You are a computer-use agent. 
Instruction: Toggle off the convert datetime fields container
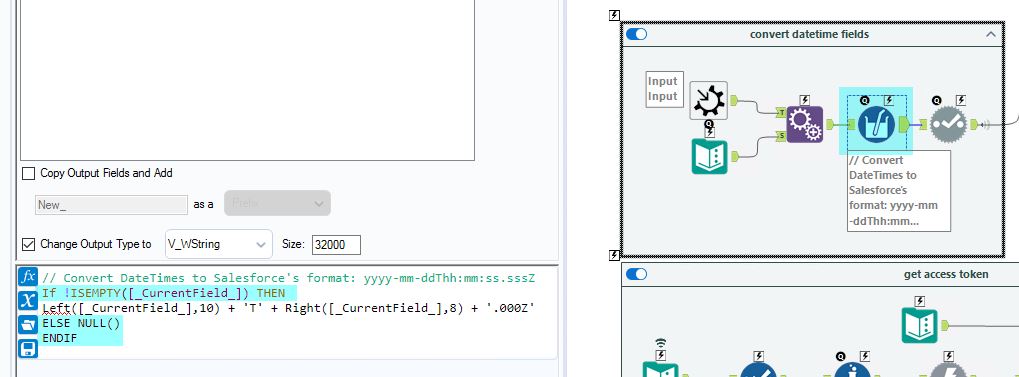pyautogui.click(x=636, y=34)
